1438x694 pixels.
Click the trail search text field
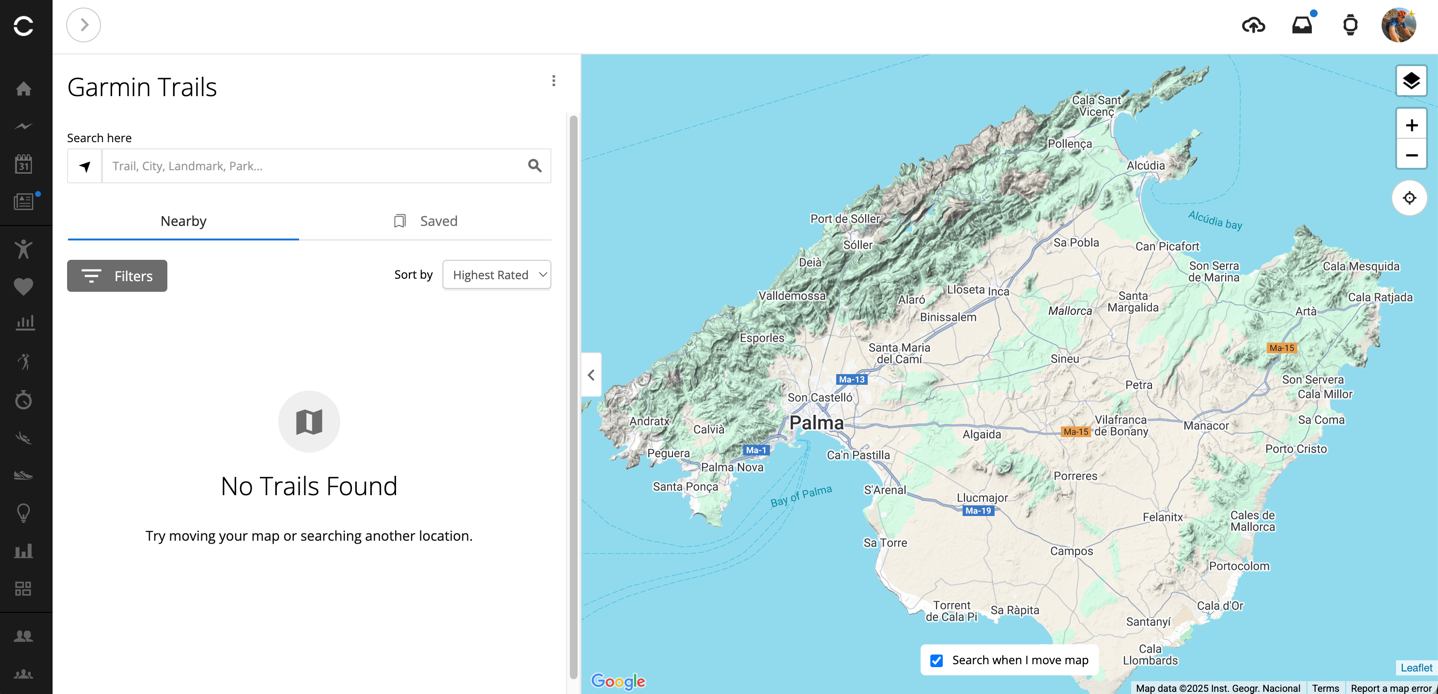pyautogui.click(x=310, y=166)
